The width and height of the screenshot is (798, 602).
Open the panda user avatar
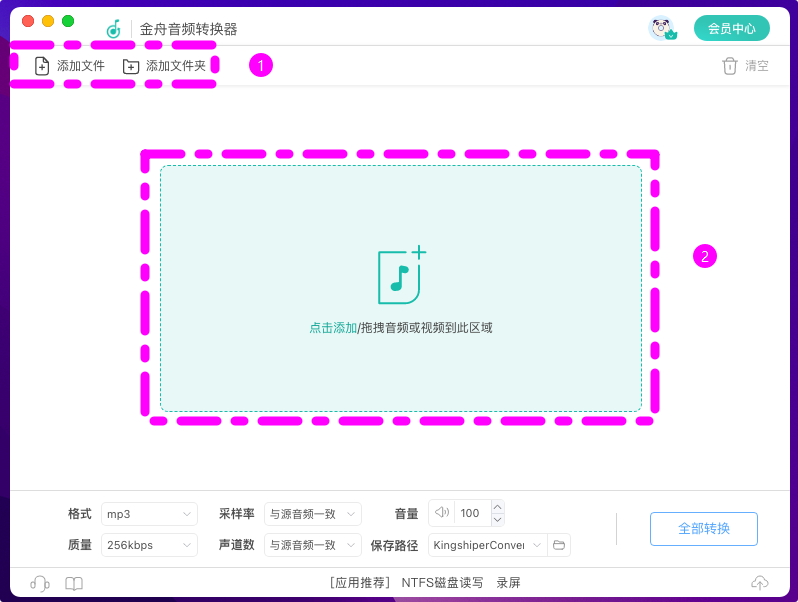(662, 28)
